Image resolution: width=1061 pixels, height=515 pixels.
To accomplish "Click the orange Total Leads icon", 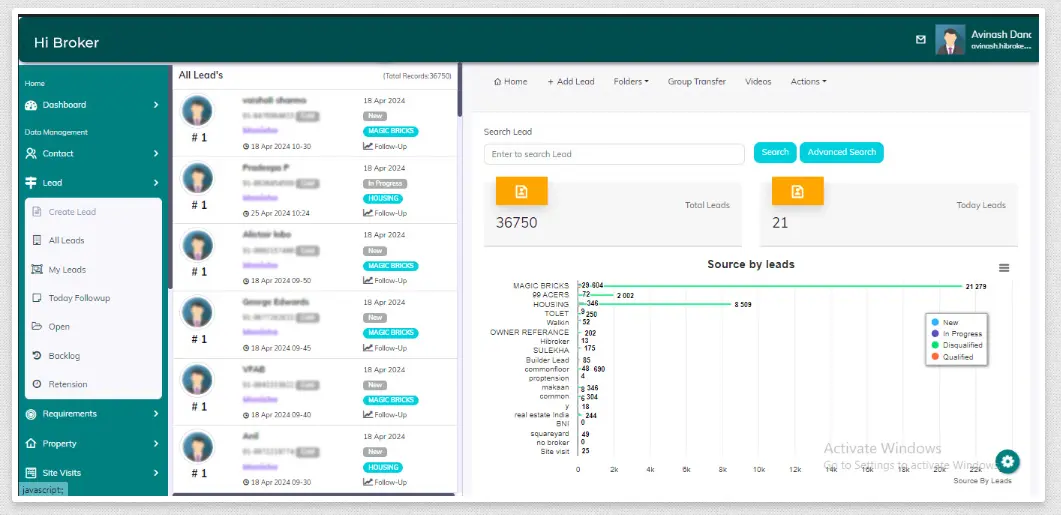I will click(521, 191).
